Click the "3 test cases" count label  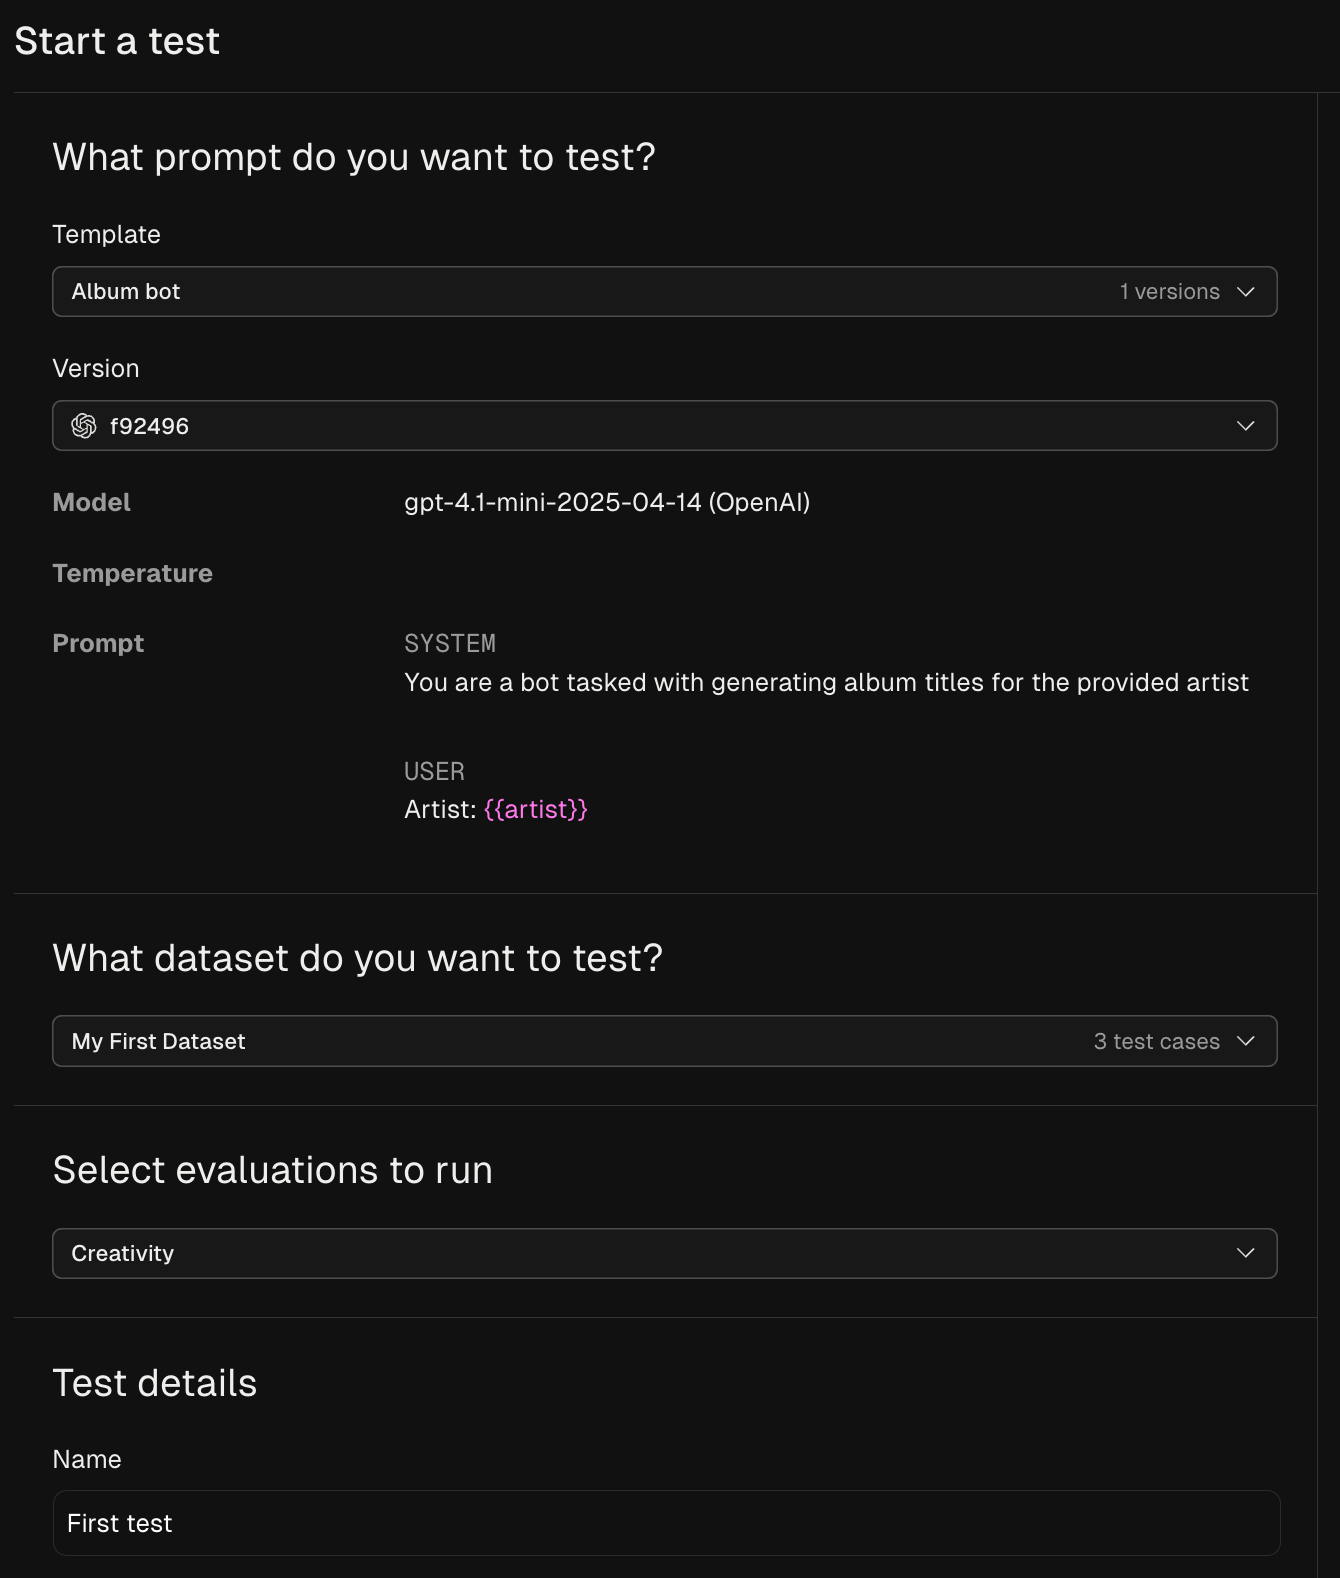(x=1156, y=1041)
